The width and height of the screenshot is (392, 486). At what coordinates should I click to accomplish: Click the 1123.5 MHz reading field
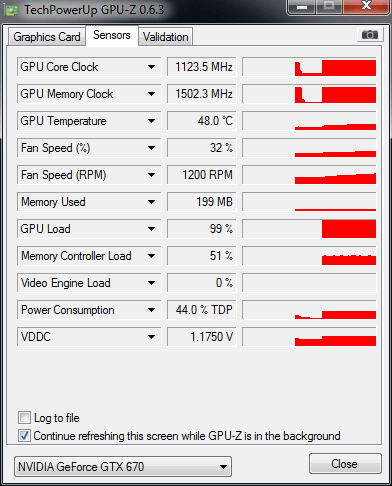(x=202, y=67)
